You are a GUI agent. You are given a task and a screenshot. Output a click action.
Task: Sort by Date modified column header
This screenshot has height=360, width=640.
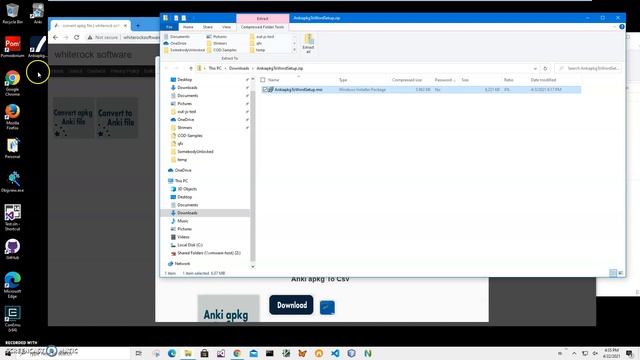(x=543, y=80)
